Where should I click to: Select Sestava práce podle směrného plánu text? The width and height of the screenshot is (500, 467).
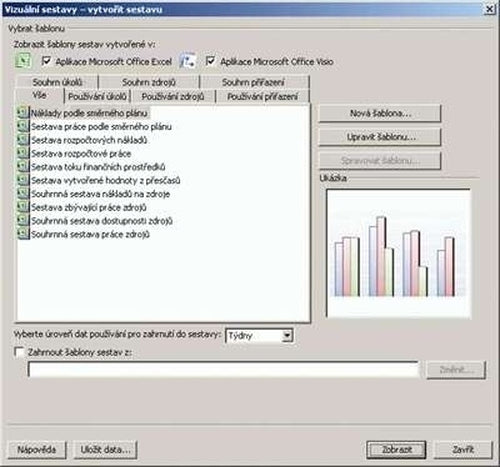point(101,127)
